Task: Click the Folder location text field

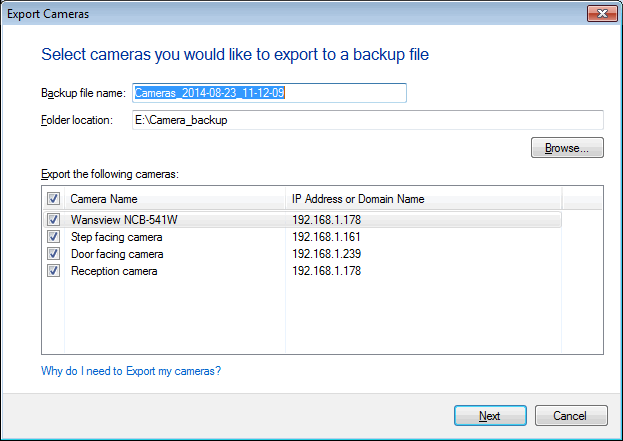Action: pyautogui.click(x=367, y=121)
